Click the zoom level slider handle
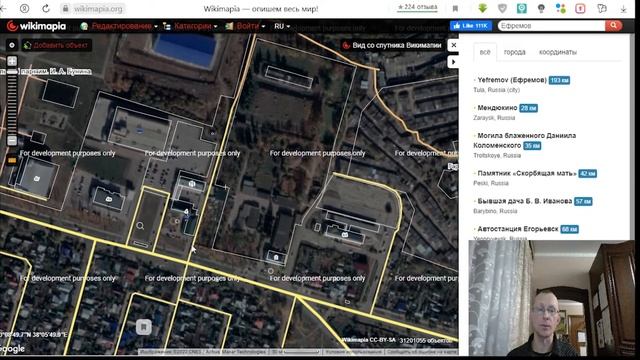Screen dimensions: 640x360 [12, 71]
